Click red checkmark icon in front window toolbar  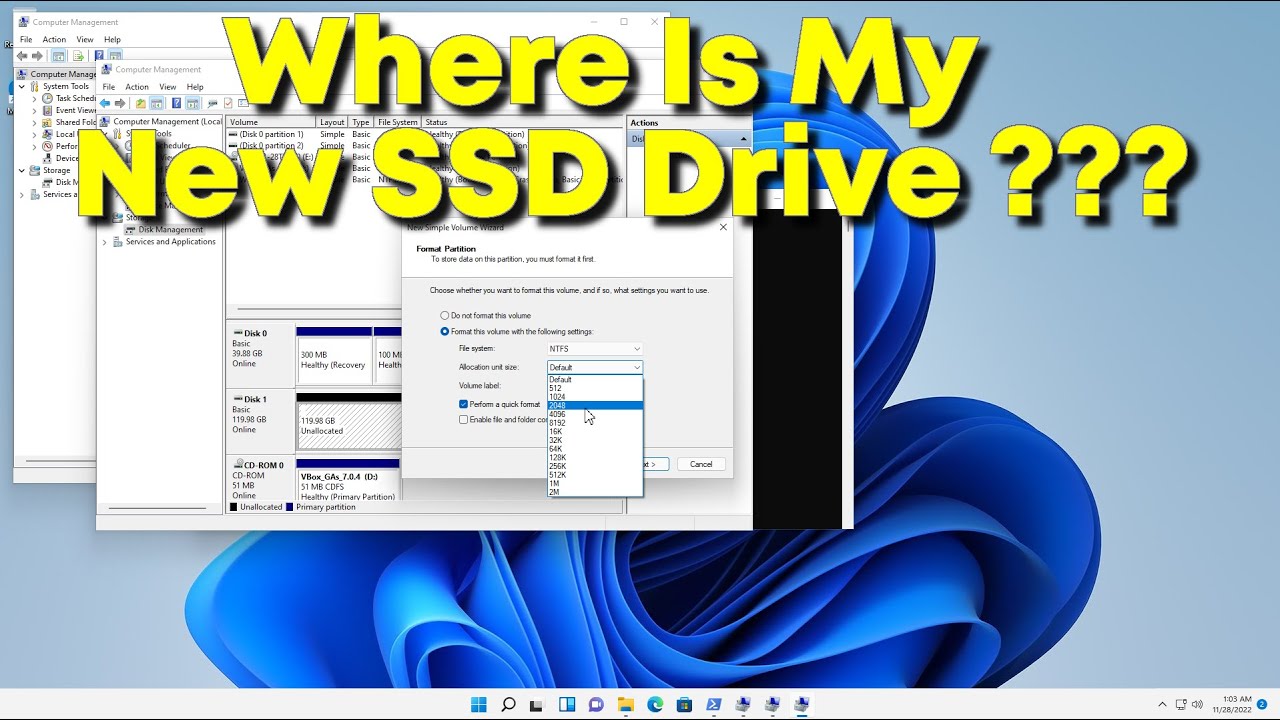point(228,103)
